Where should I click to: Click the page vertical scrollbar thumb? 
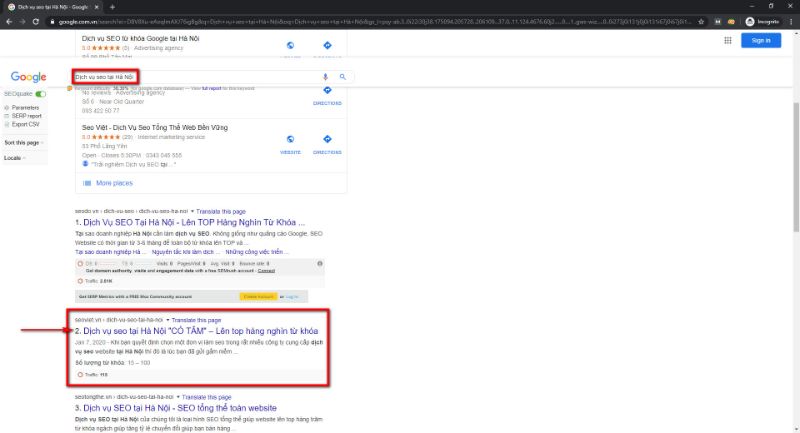click(x=796, y=167)
